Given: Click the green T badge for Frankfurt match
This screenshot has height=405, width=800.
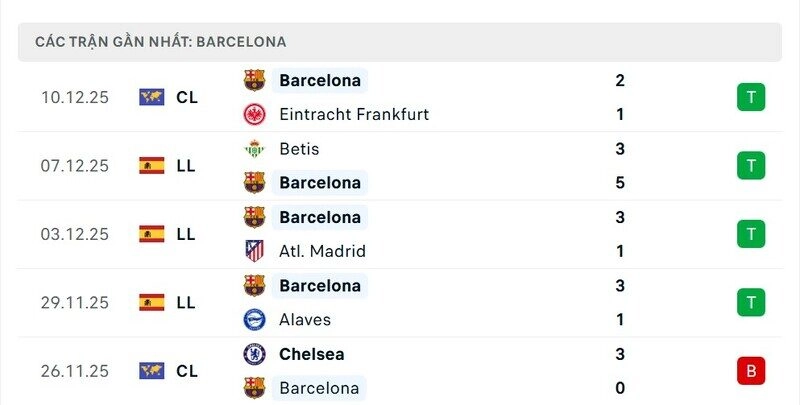Looking at the screenshot, I should [750, 97].
